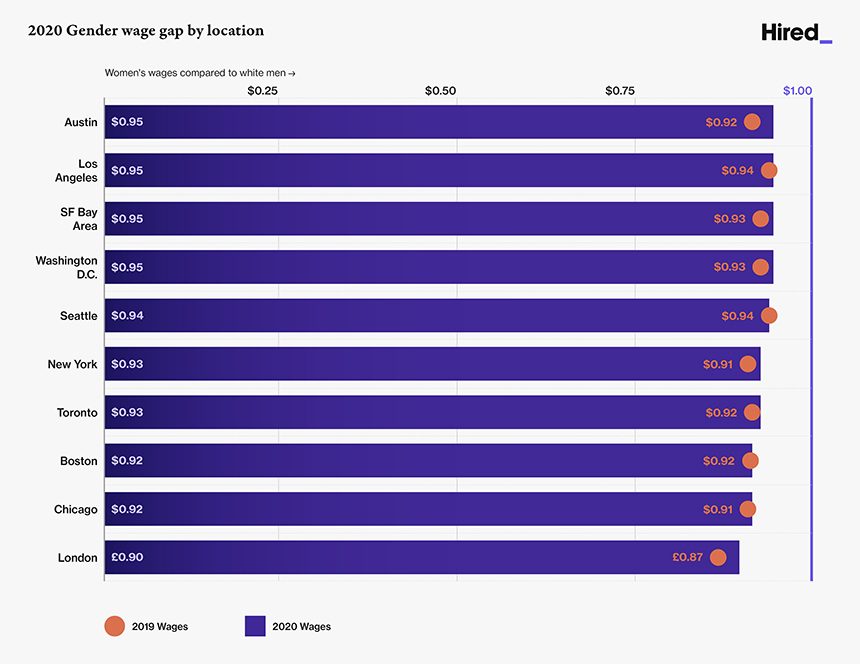
Task: Click the Women's wages subtitle text
Action: point(200,73)
